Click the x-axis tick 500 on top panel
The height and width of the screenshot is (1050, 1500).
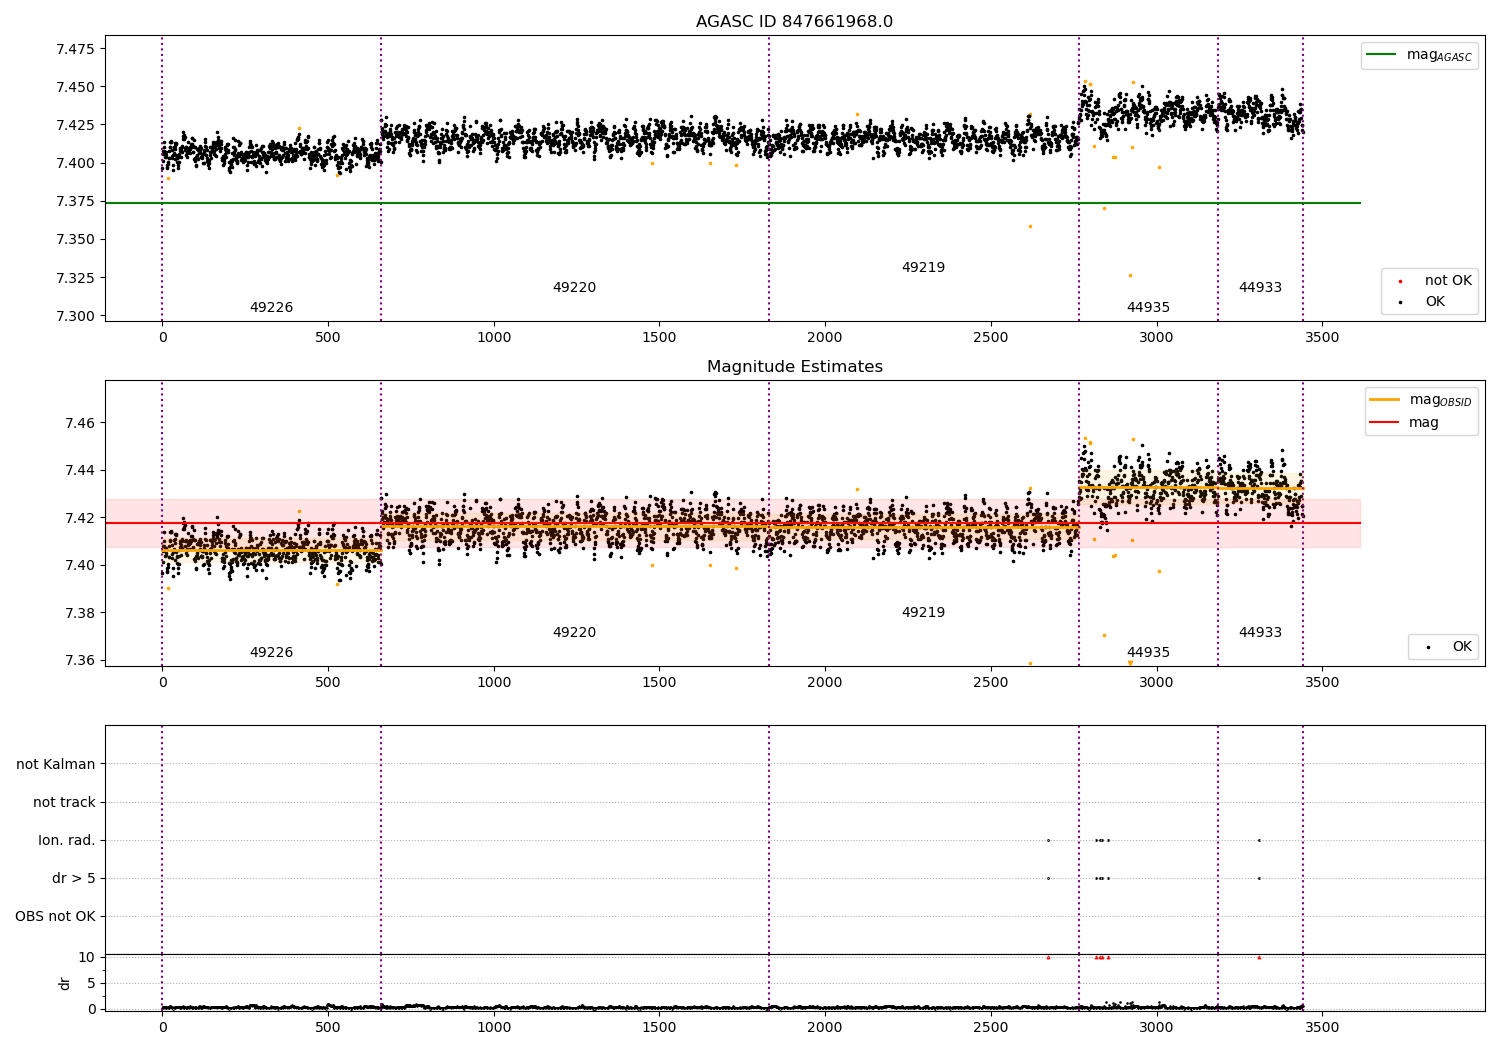point(328,338)
